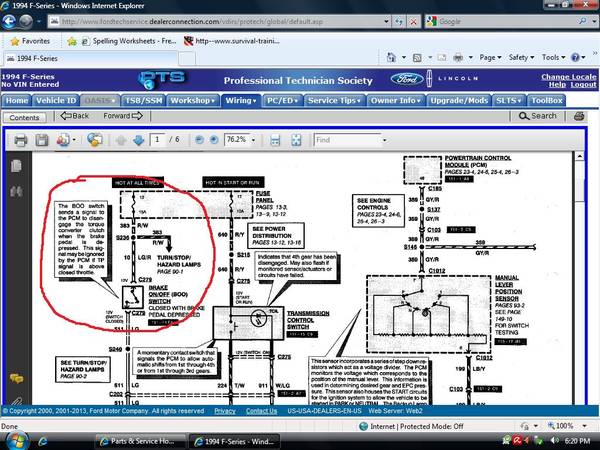
Task: Stop loading with the red X icon
Action: click(x=413, y=22)
